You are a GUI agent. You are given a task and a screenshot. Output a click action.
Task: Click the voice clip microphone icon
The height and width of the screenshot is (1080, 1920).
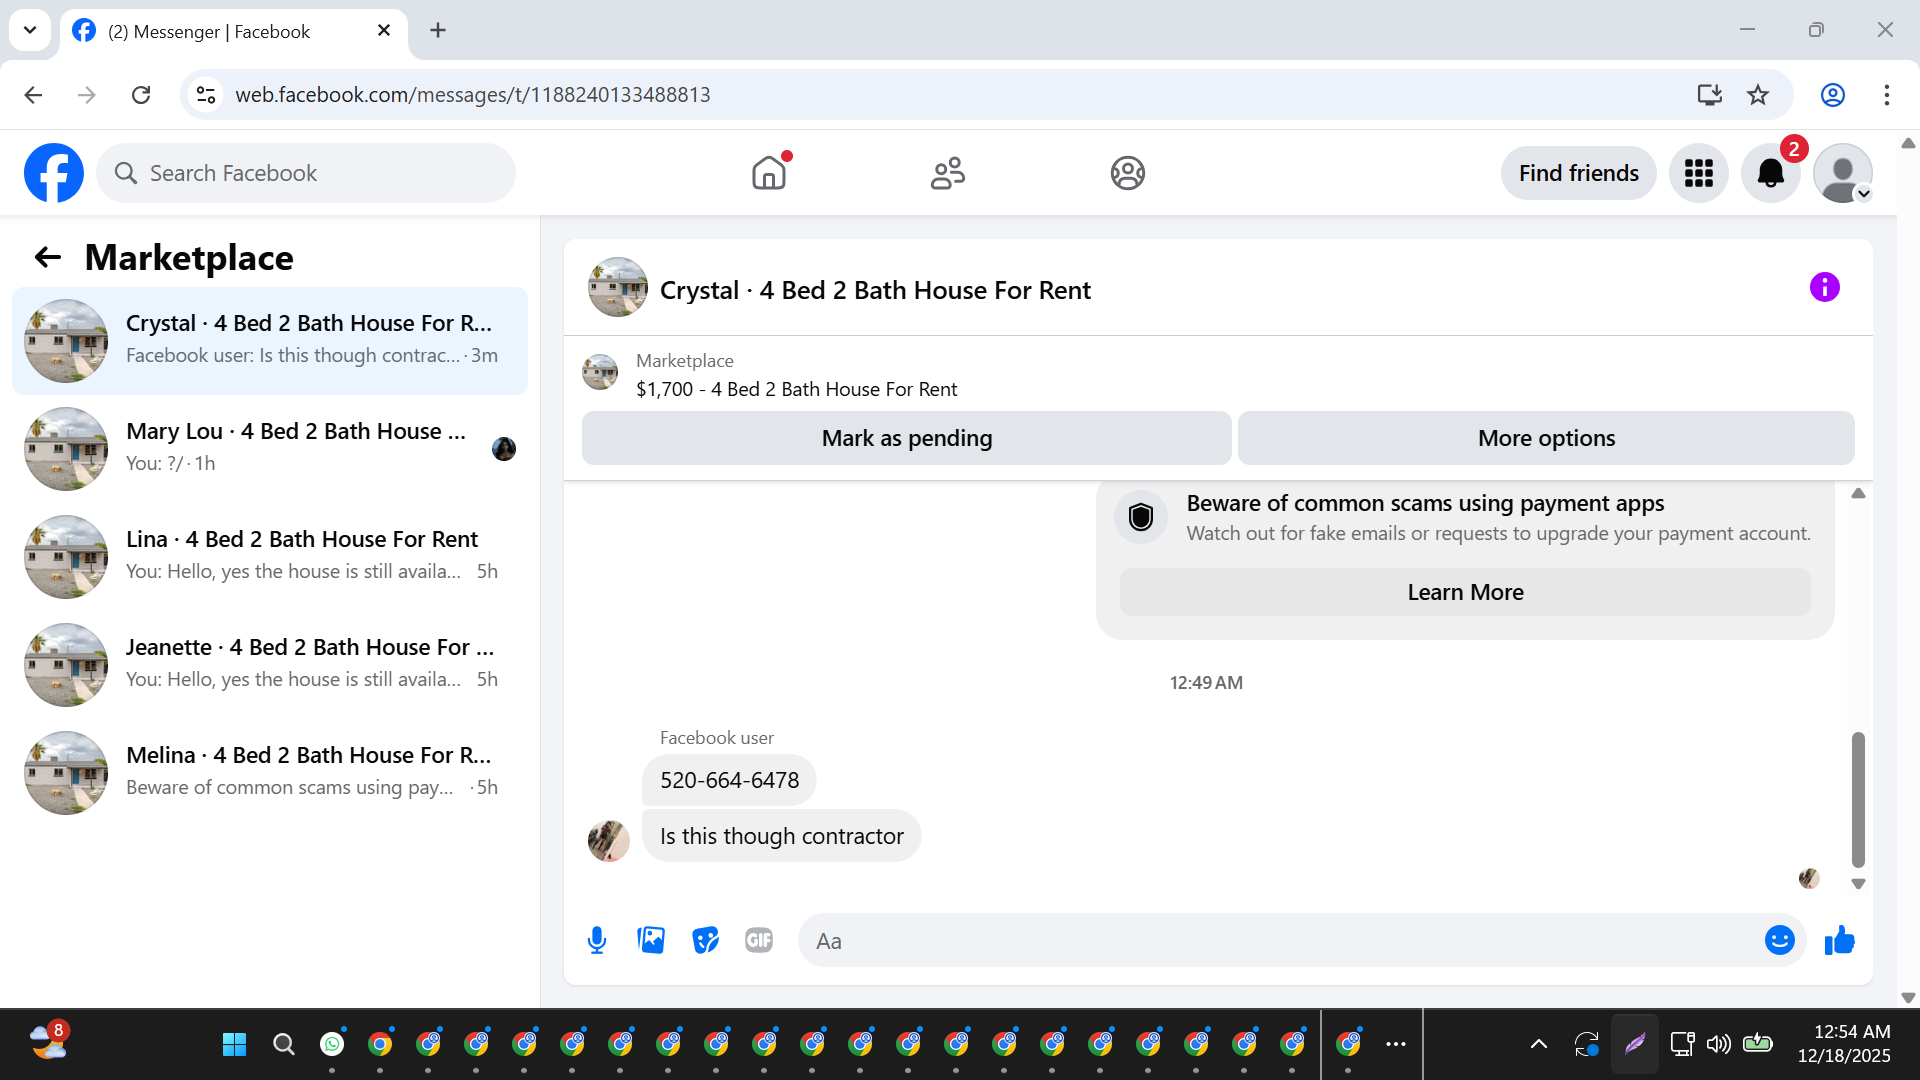click(597, 940)
